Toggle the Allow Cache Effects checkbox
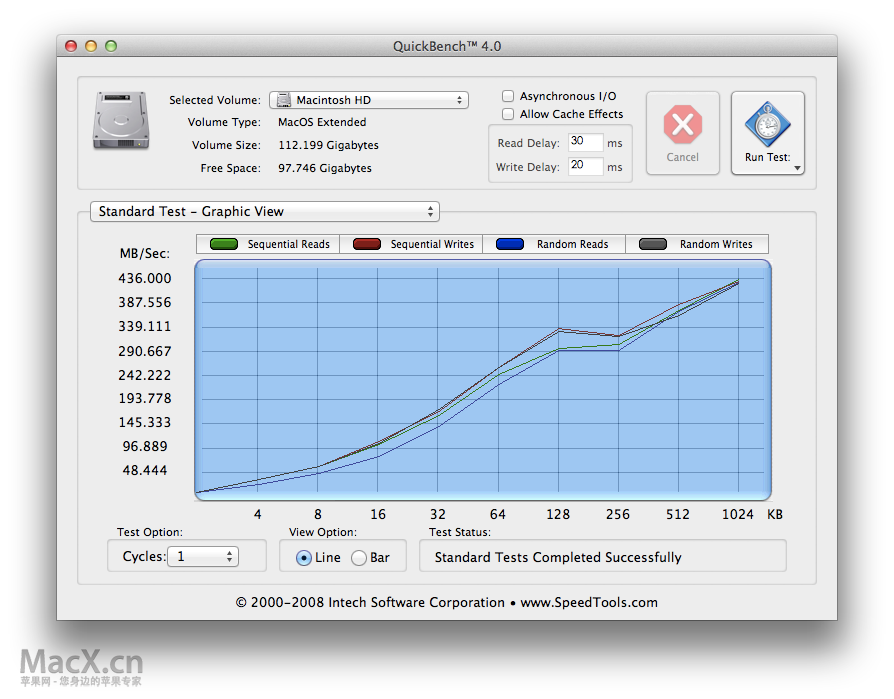 click(x=507, y=114)
